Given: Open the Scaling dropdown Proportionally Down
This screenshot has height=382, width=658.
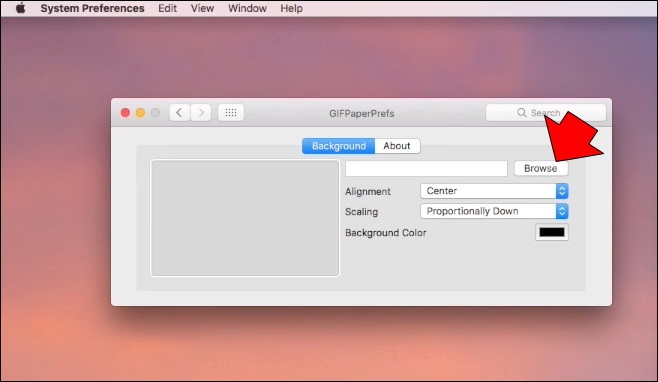Looking at the screenshot, I should coord(494,211).
